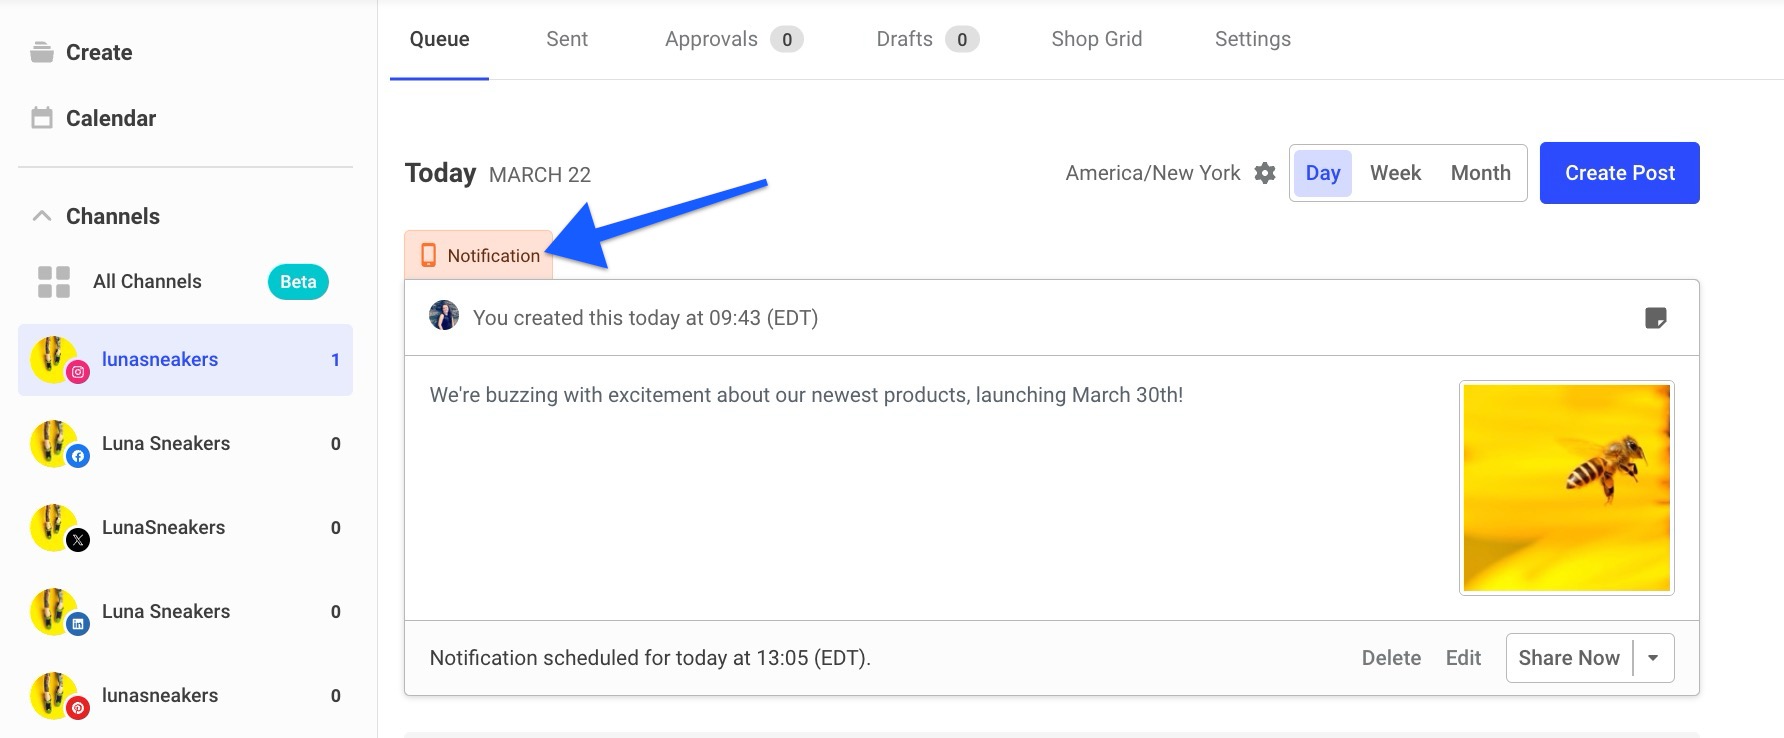Open the Approvals tab
Screen dimensions: 1784x738
(733, 39)
